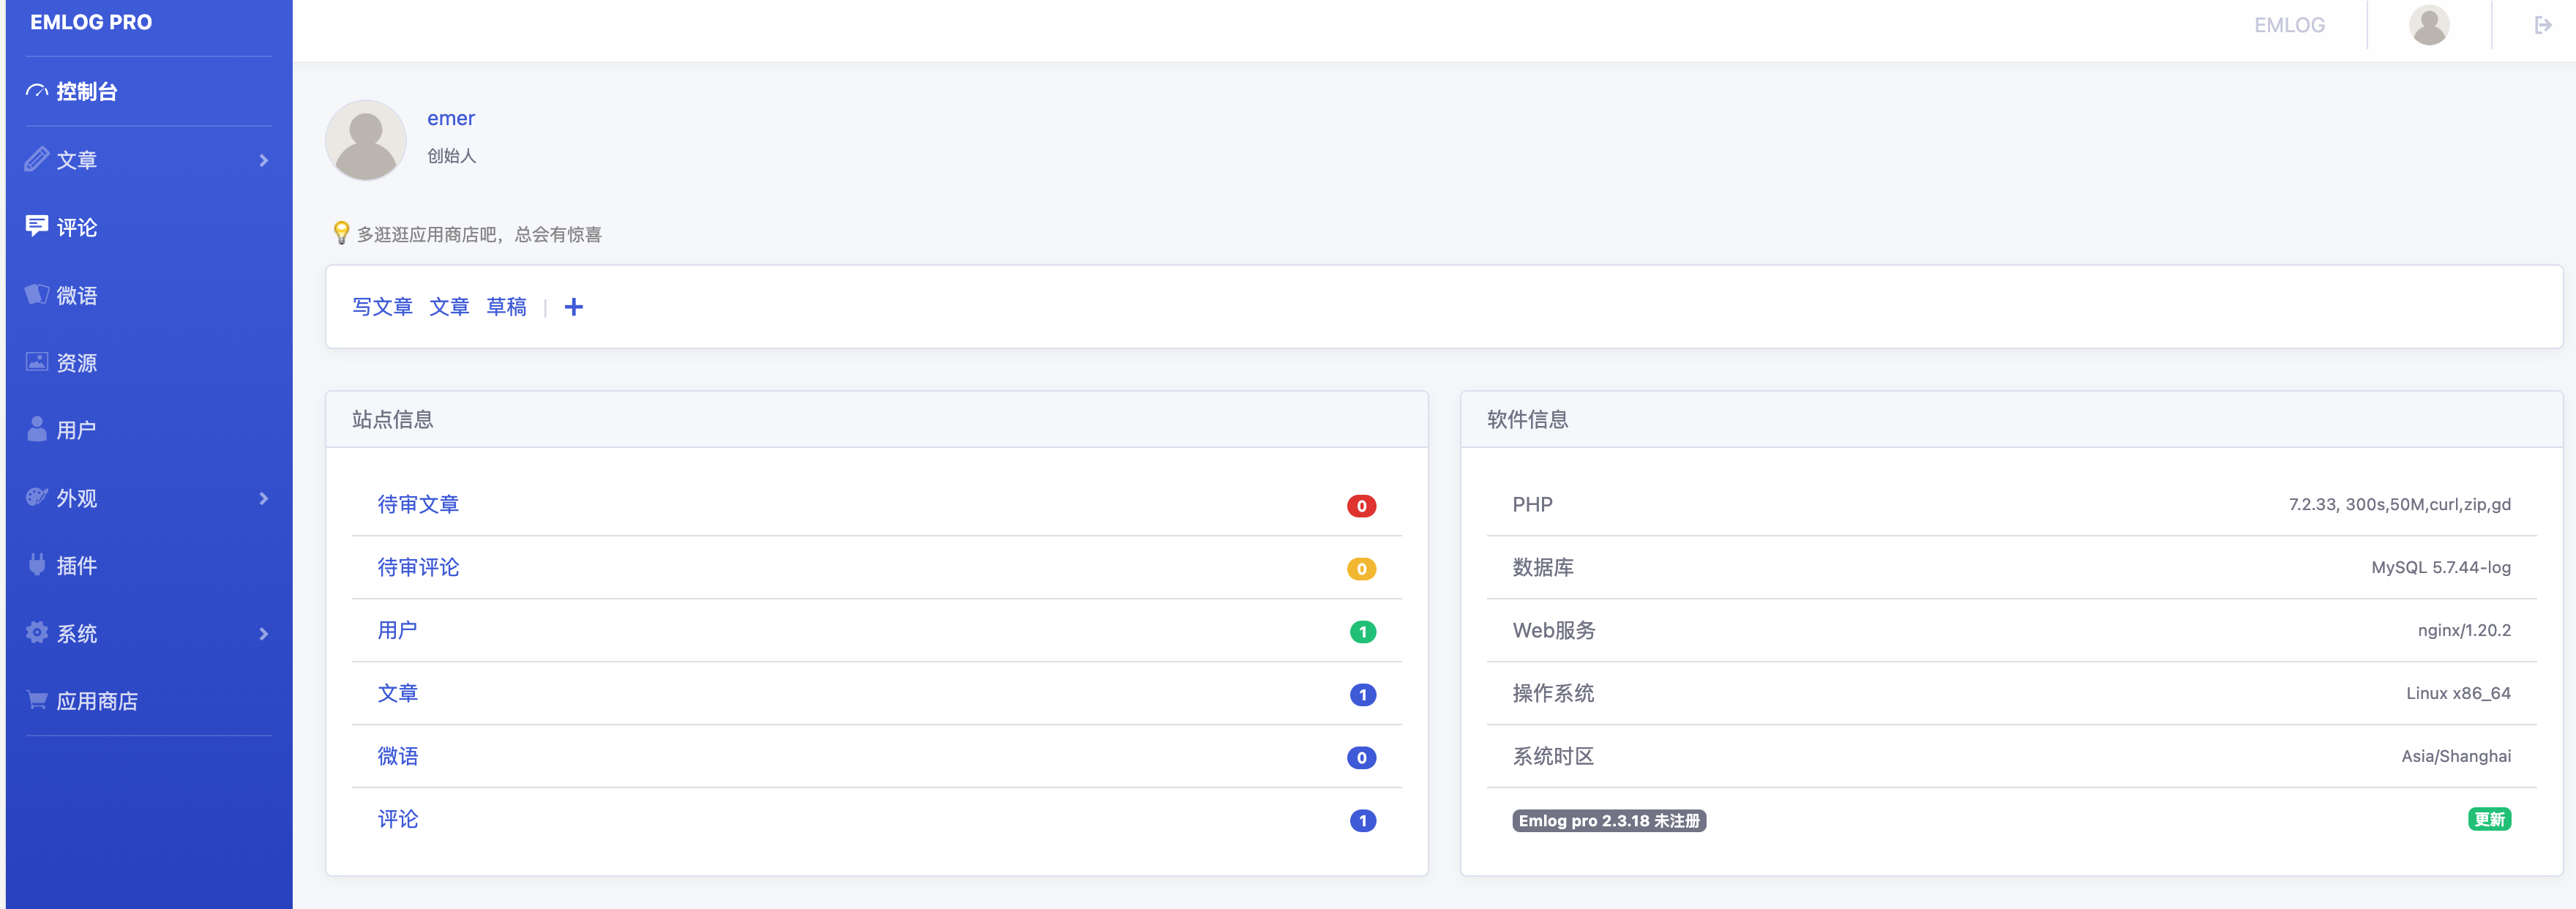Click the dashboard gauge icon beside 控制台
Viewport: 2576px width, 909px height.
pyautogui.click(x=37, y=91)
